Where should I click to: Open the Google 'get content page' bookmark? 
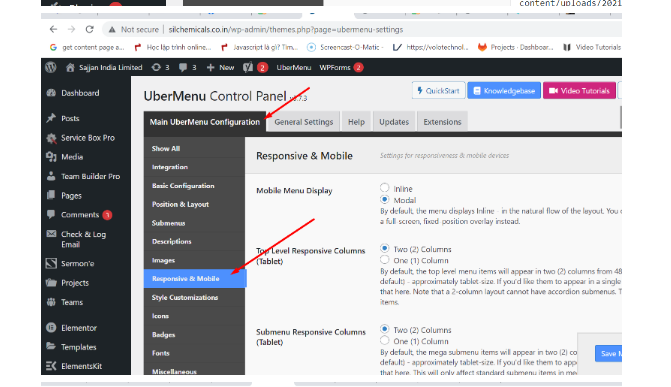87,47
